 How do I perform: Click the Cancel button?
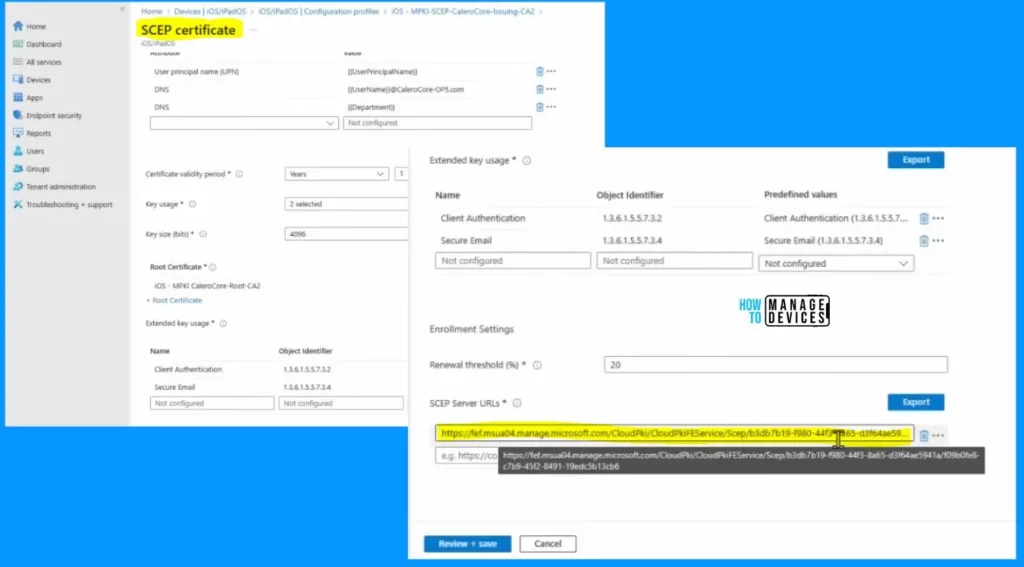click(x=547, y=543)
